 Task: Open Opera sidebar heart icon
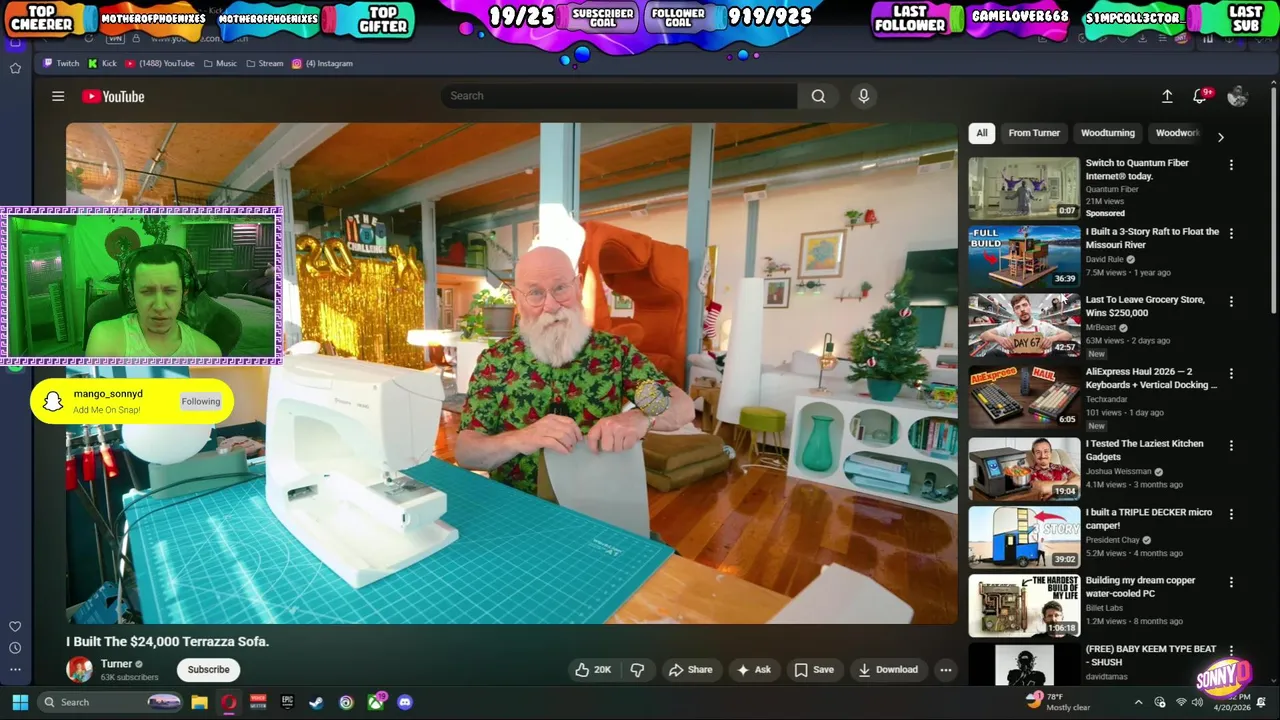(15, 626)
